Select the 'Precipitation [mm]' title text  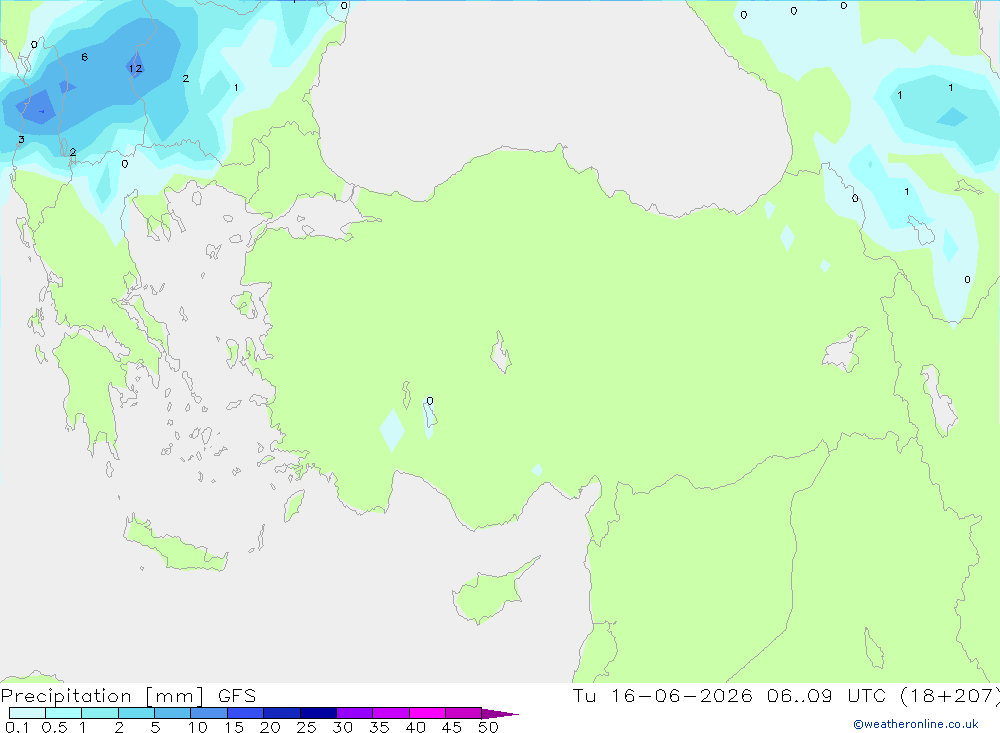pyautogui.click(x=102, y=696)
